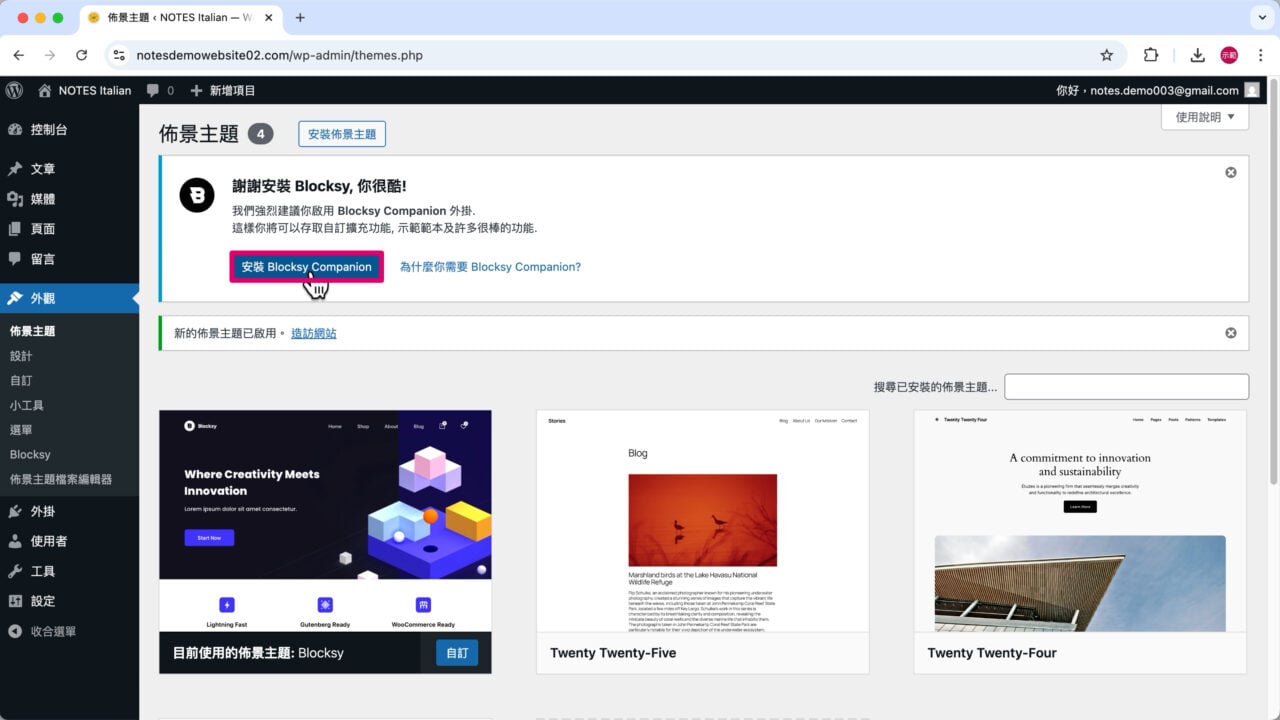Click the 安裝 Blocksy Companion button

pos(305,266)
